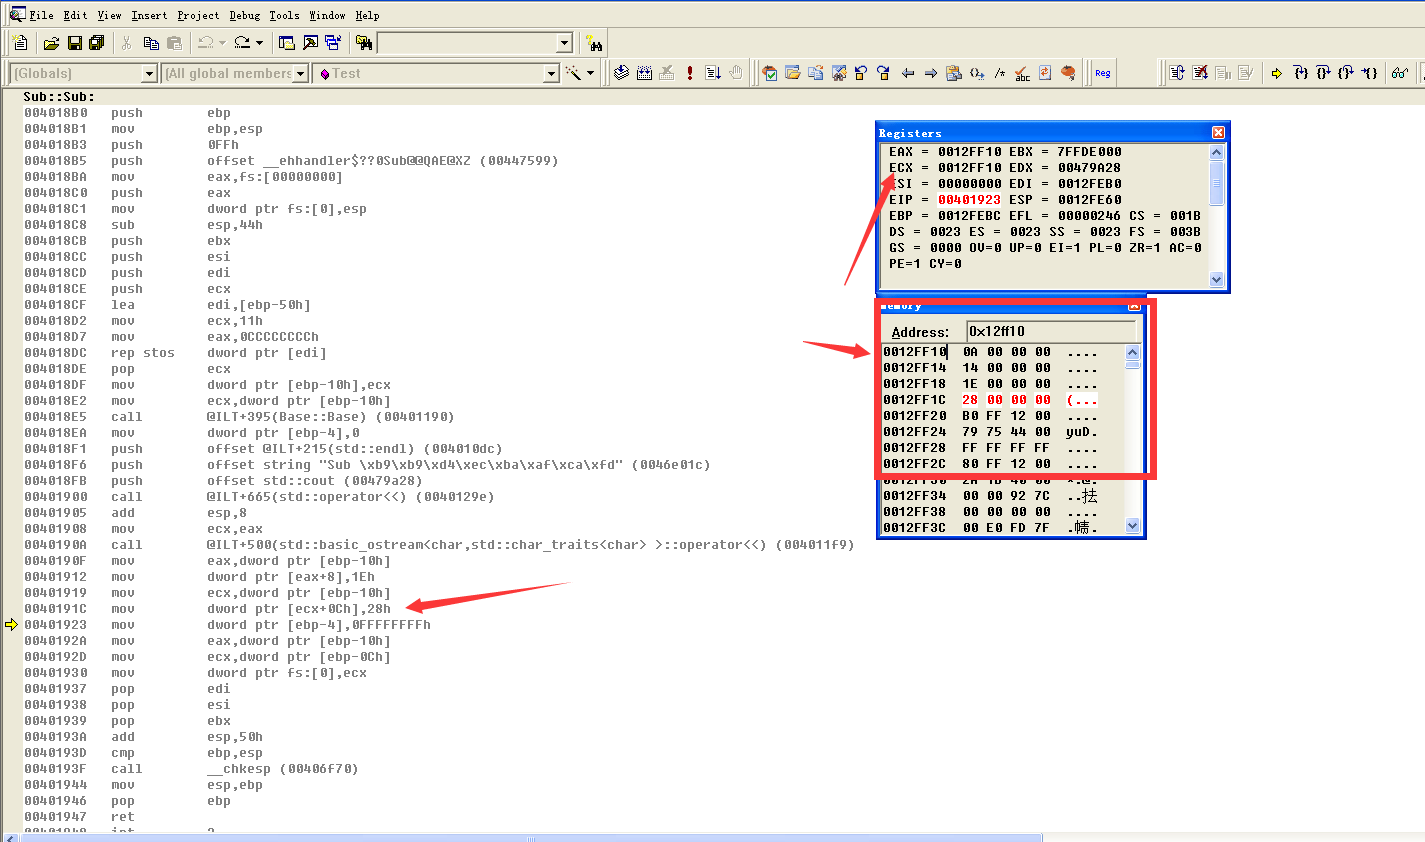Click the call @ILT+395(Base::Base) line
Screen dimensions: 1425x842
coord(239,416)
